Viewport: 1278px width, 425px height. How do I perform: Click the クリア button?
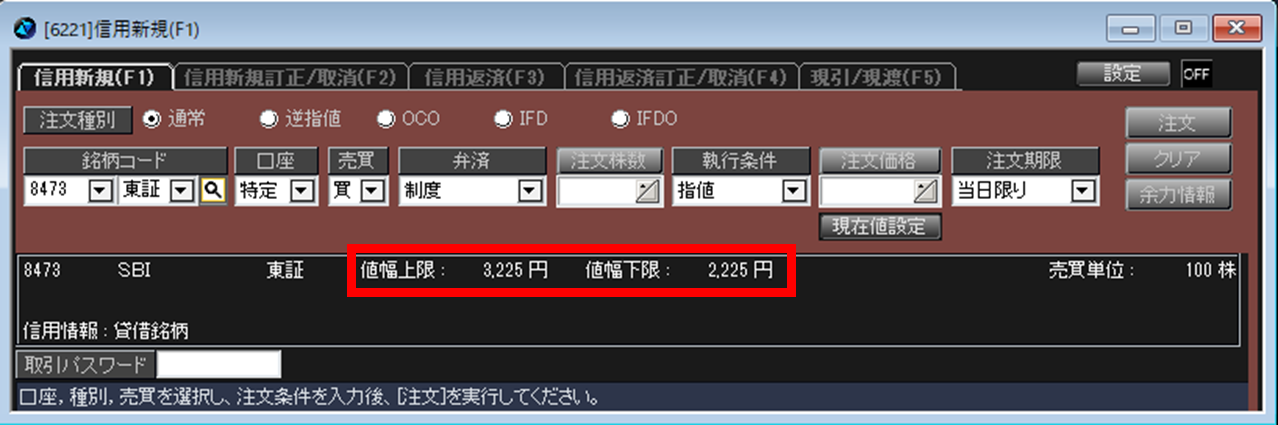[x=1179, y=159]
